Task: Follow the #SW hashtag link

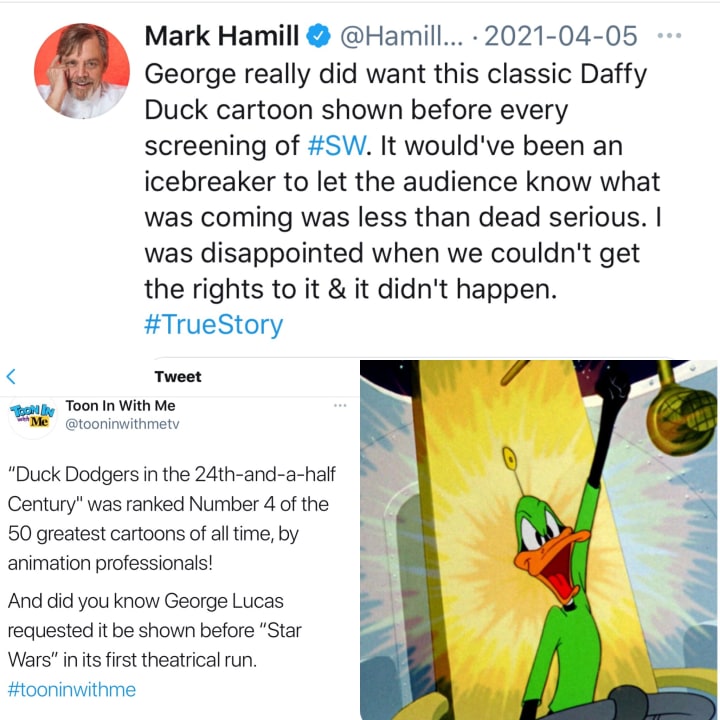Action: click(337, 146)
